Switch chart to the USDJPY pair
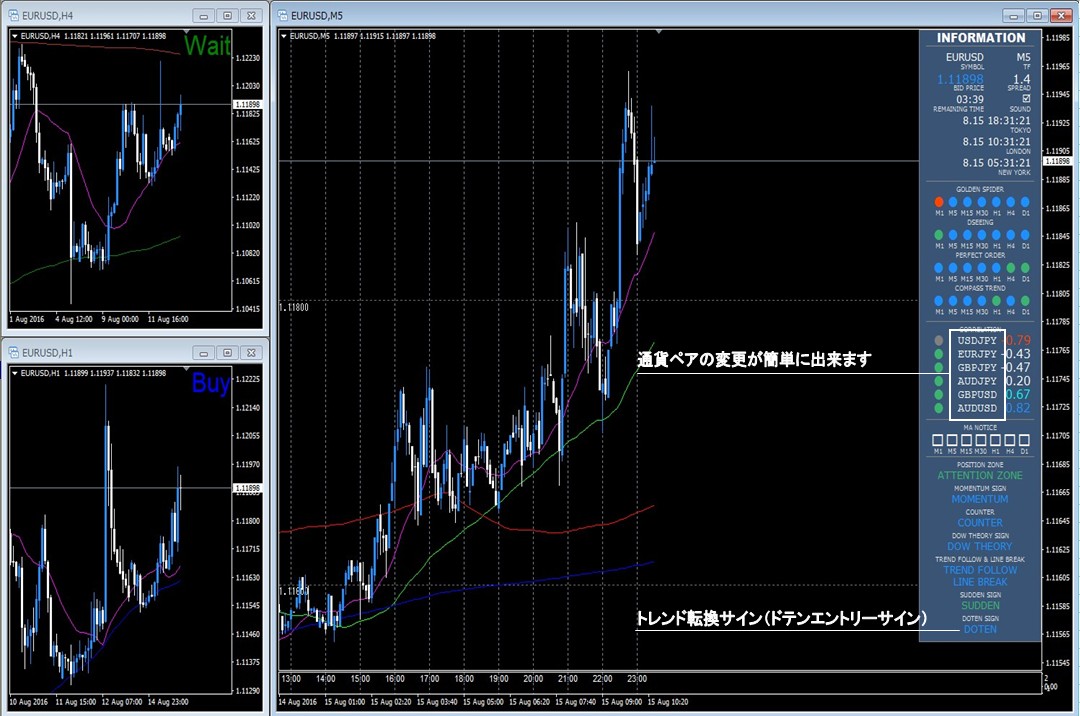 pyautogui.click(x=977, y=340)
